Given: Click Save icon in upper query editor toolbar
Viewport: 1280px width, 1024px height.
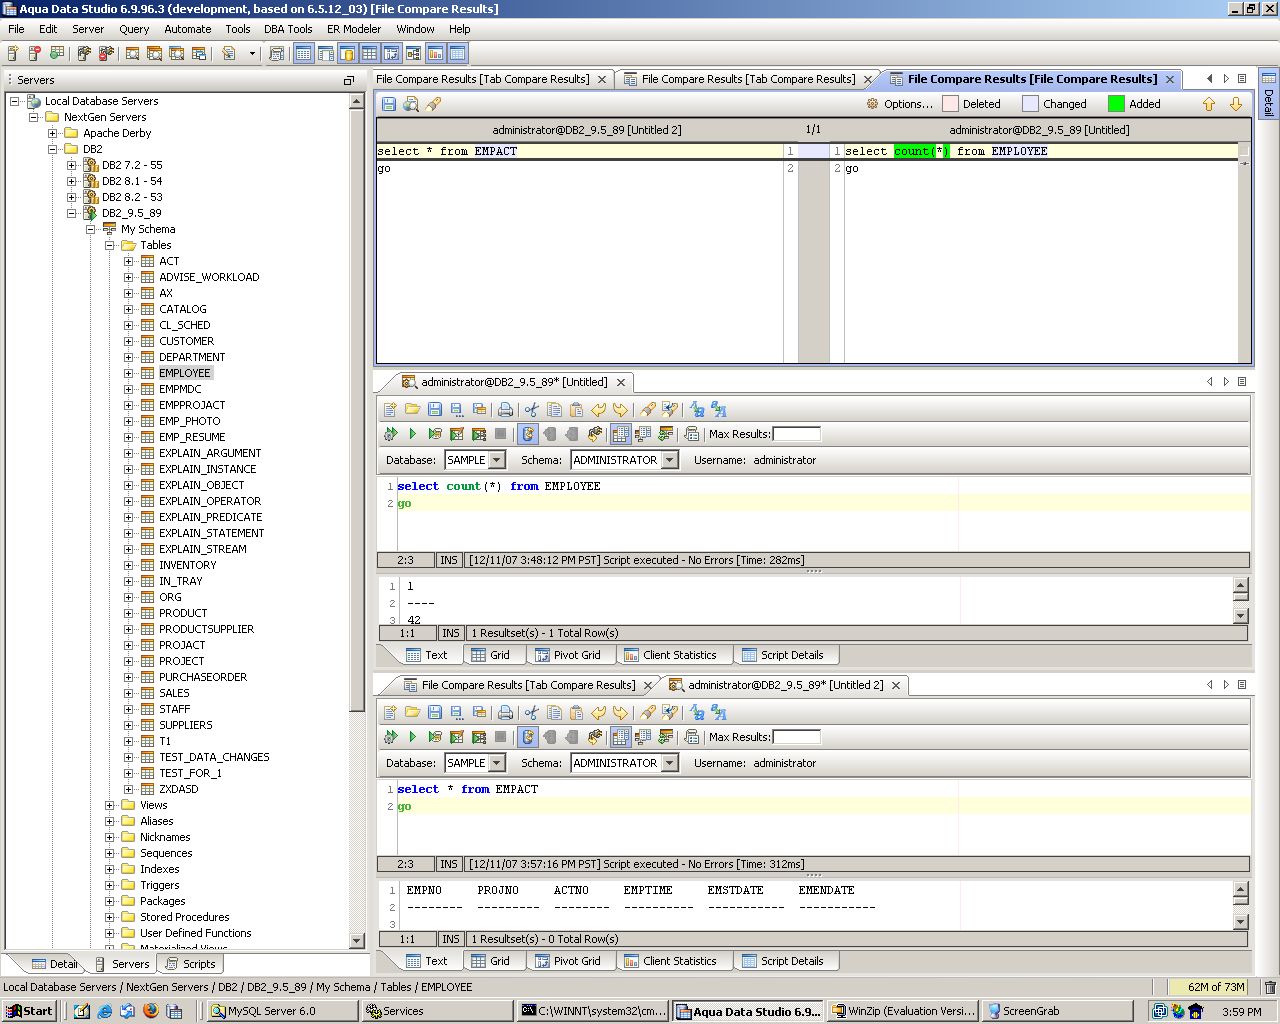Looking at the screenshot, I should pyautogui.click(x=434, y=409).
